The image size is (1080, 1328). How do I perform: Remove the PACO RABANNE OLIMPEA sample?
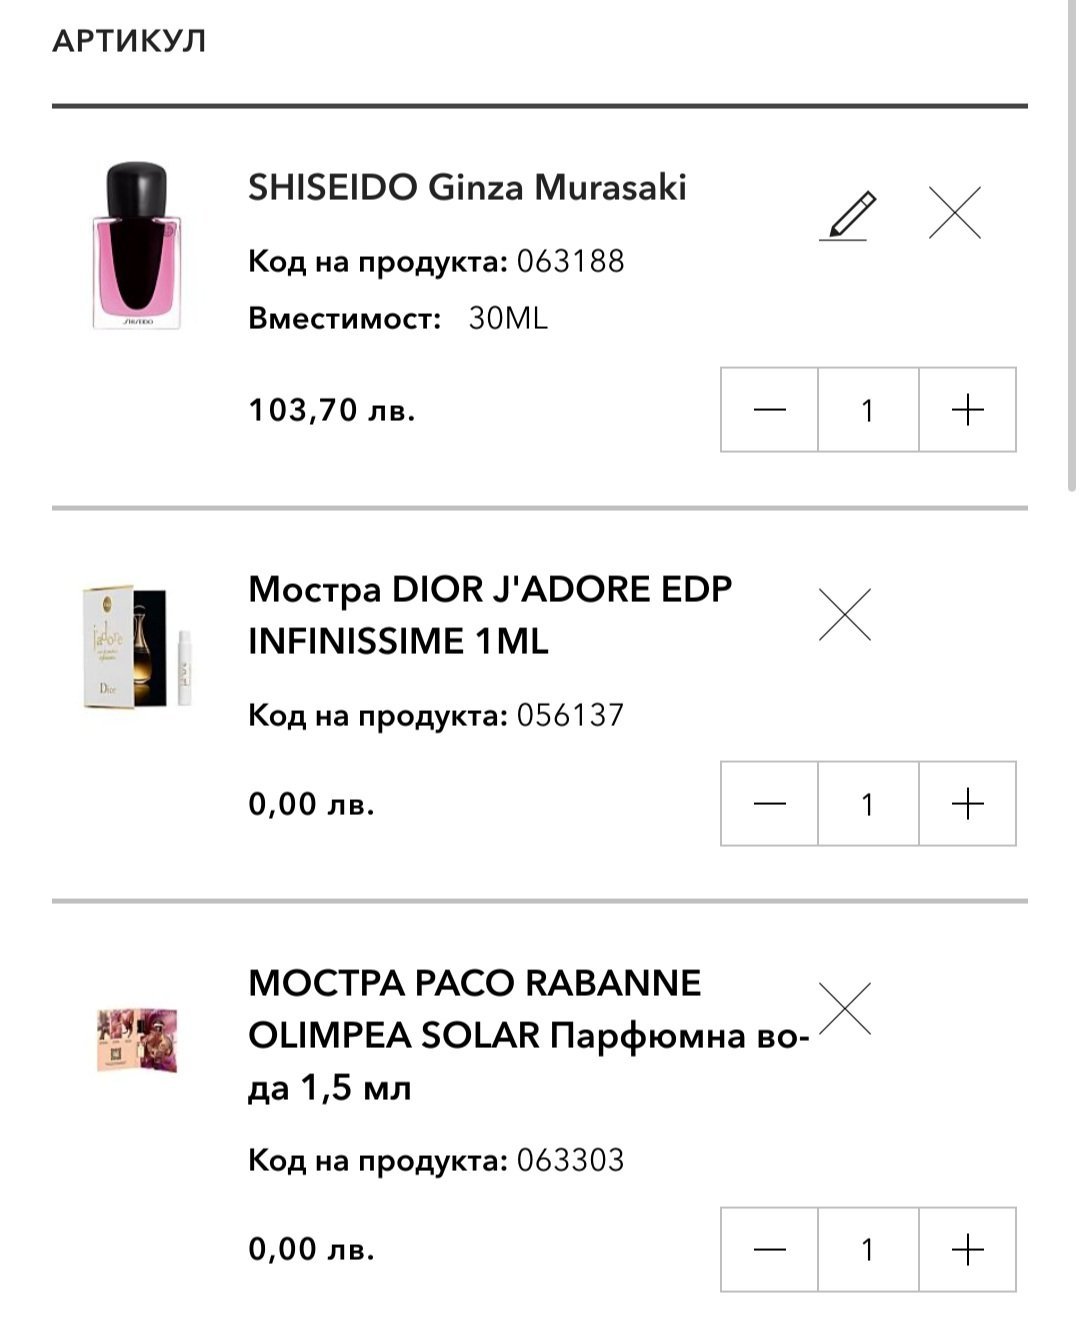pyautogui.click(x=845, y=1008)
